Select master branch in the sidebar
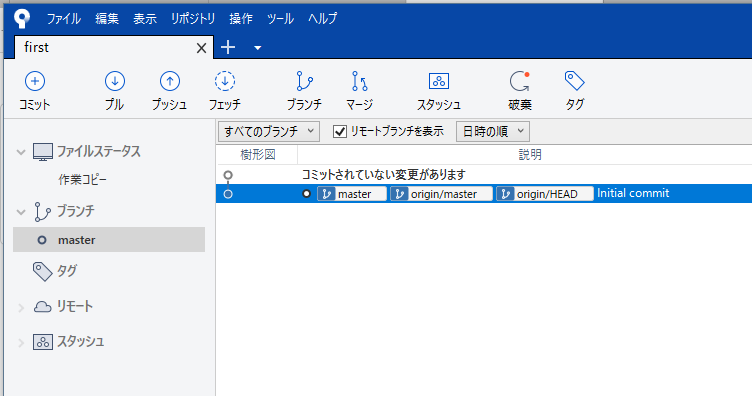Screen dimensions: 752x396 [x=109, y=240]
